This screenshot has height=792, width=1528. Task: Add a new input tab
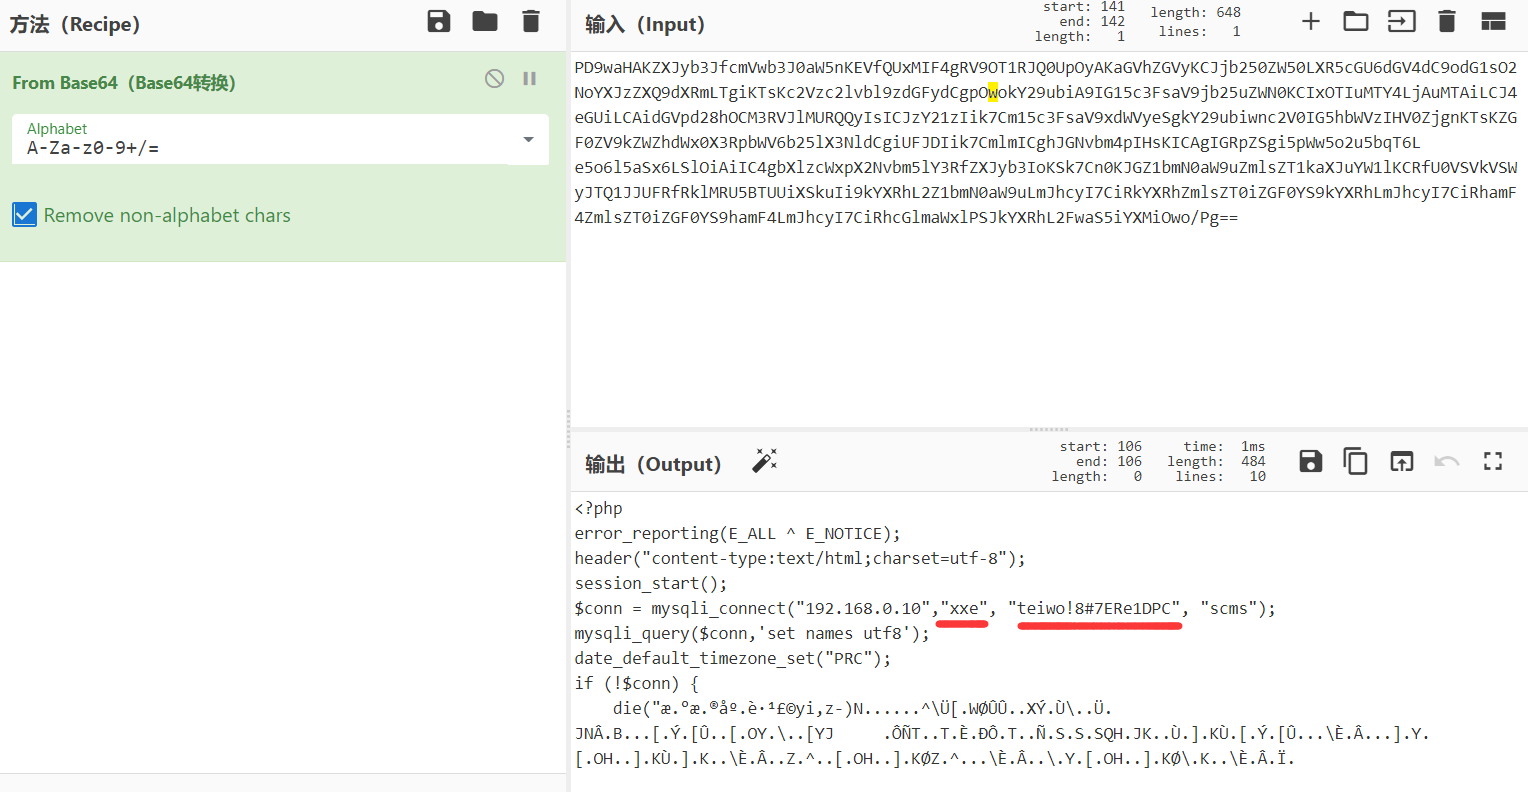pos(1311,21)
